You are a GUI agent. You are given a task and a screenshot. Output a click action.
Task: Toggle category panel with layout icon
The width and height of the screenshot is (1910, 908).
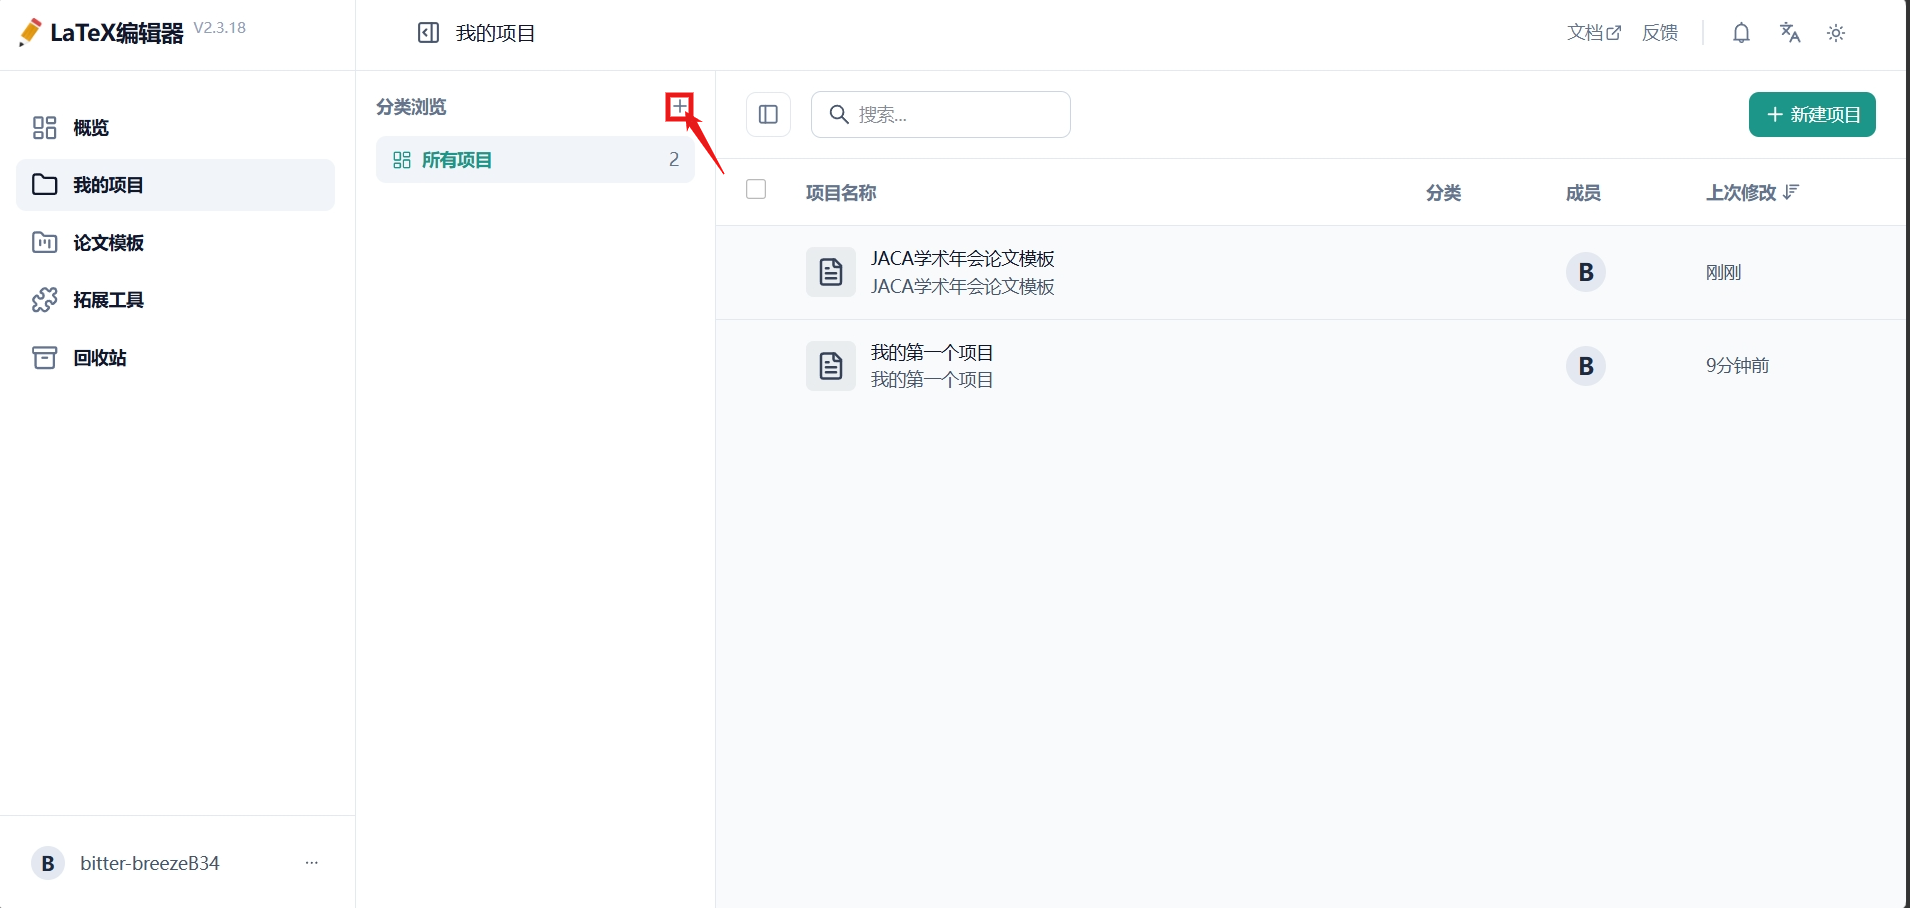tap(768, 115)
